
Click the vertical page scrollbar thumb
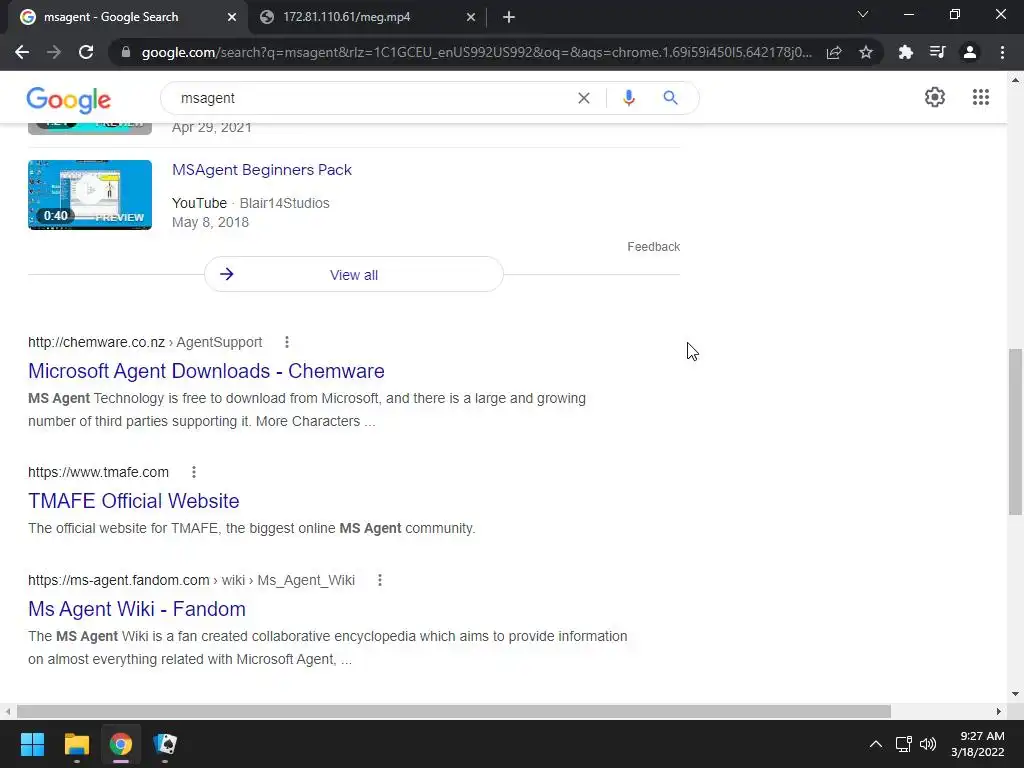click(x=1016, y=432)
